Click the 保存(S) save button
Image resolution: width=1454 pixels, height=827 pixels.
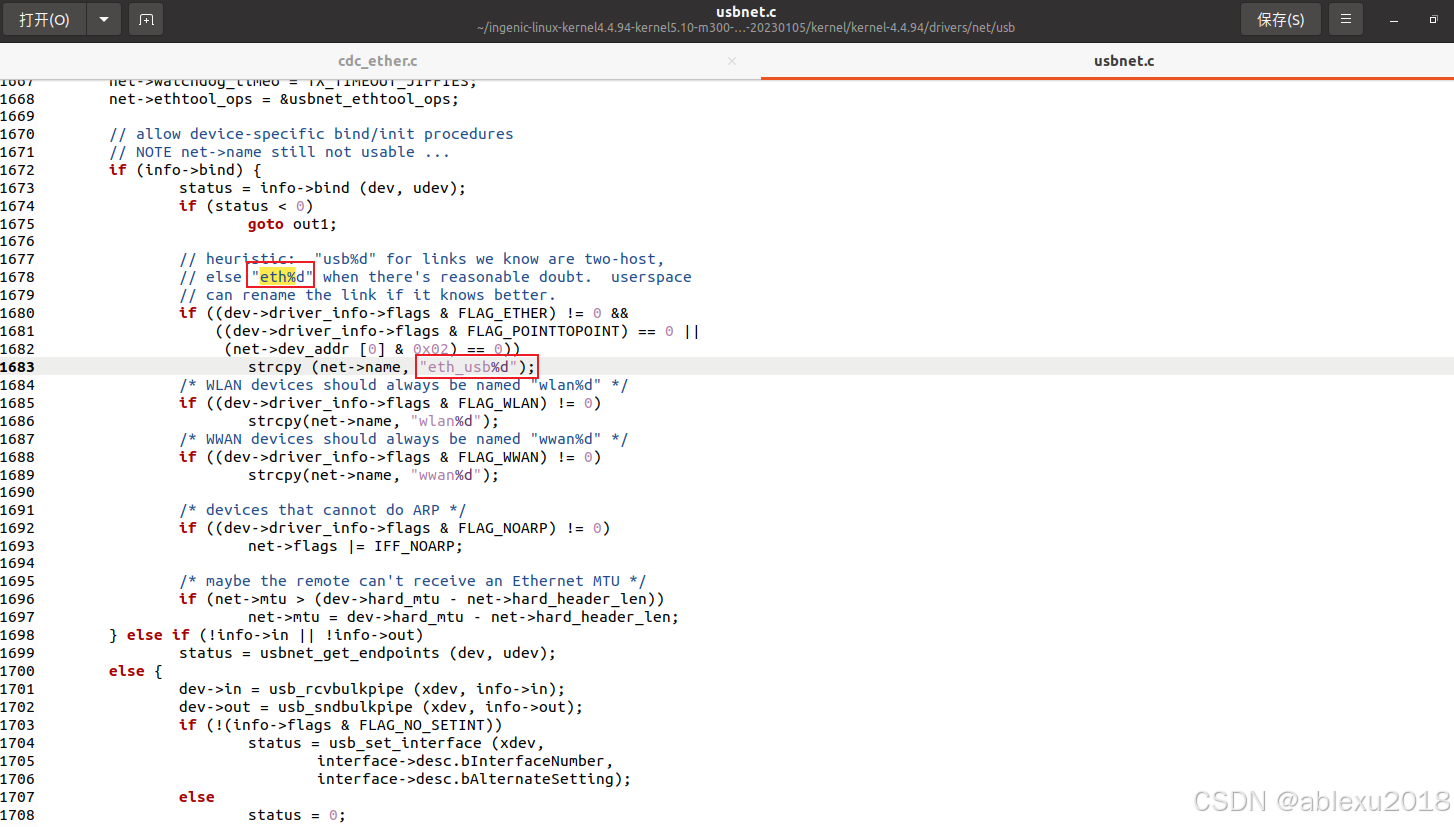click(x=1280, y=19)
